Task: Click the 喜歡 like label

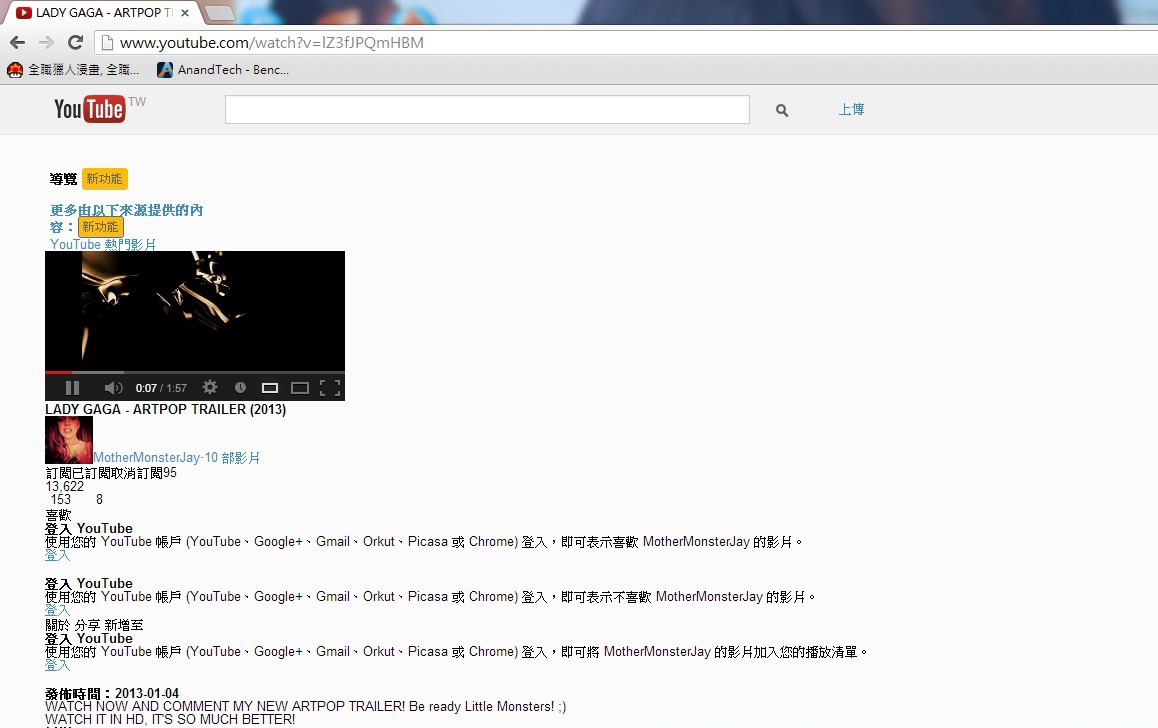Action: pyautogui.click(x=58, y=515)
